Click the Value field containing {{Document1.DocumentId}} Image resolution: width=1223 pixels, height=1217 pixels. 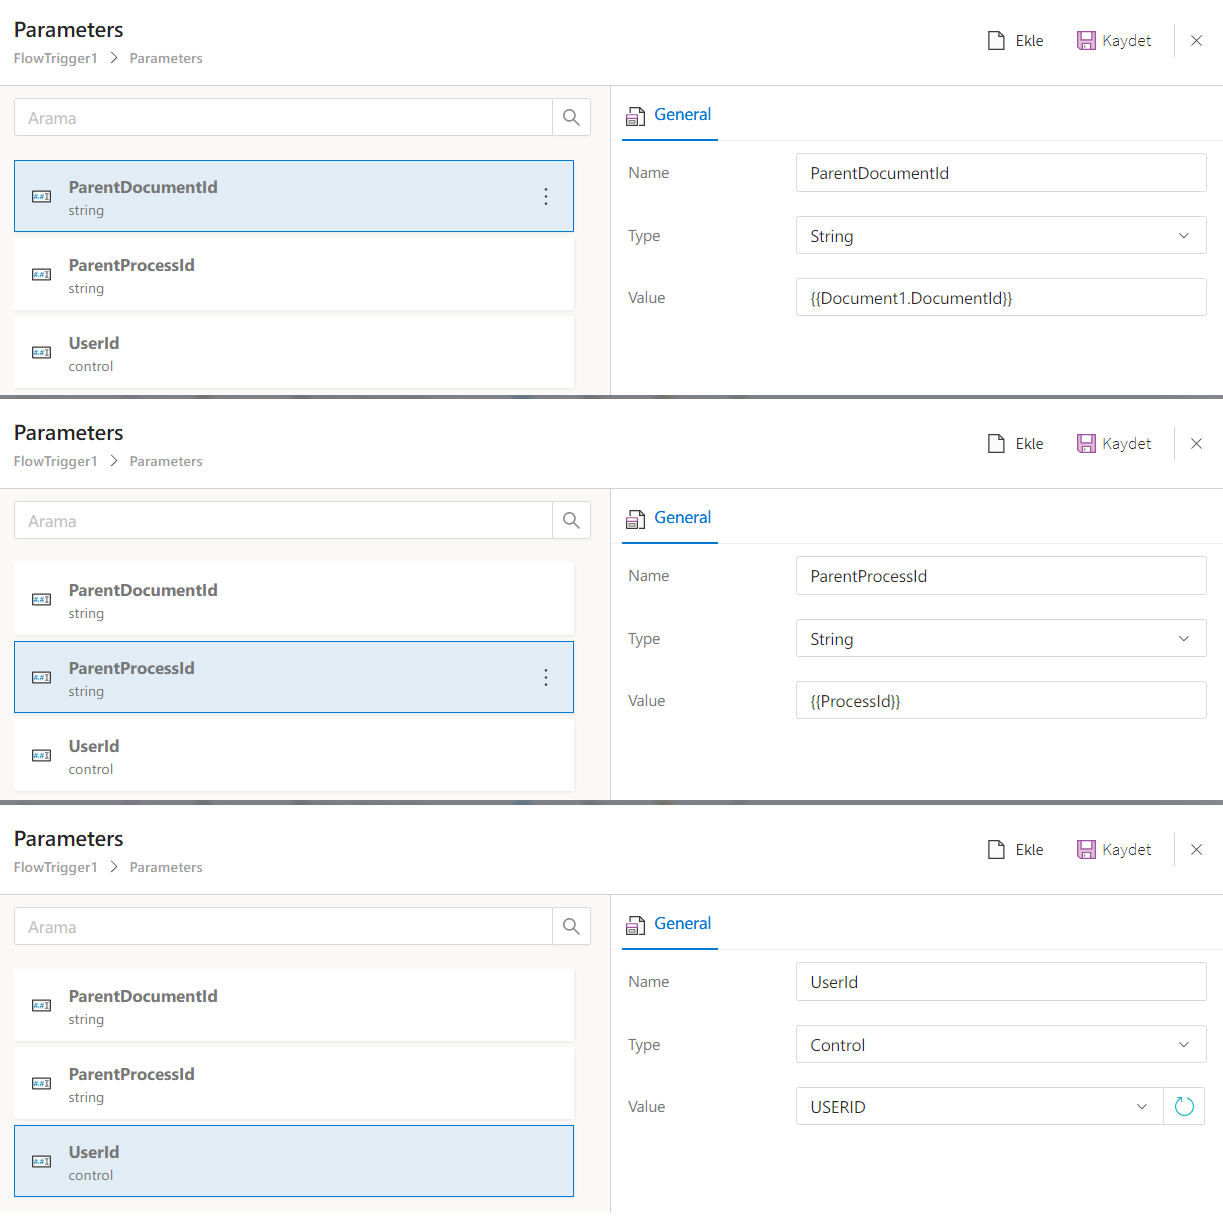(x=1000, y=298)
